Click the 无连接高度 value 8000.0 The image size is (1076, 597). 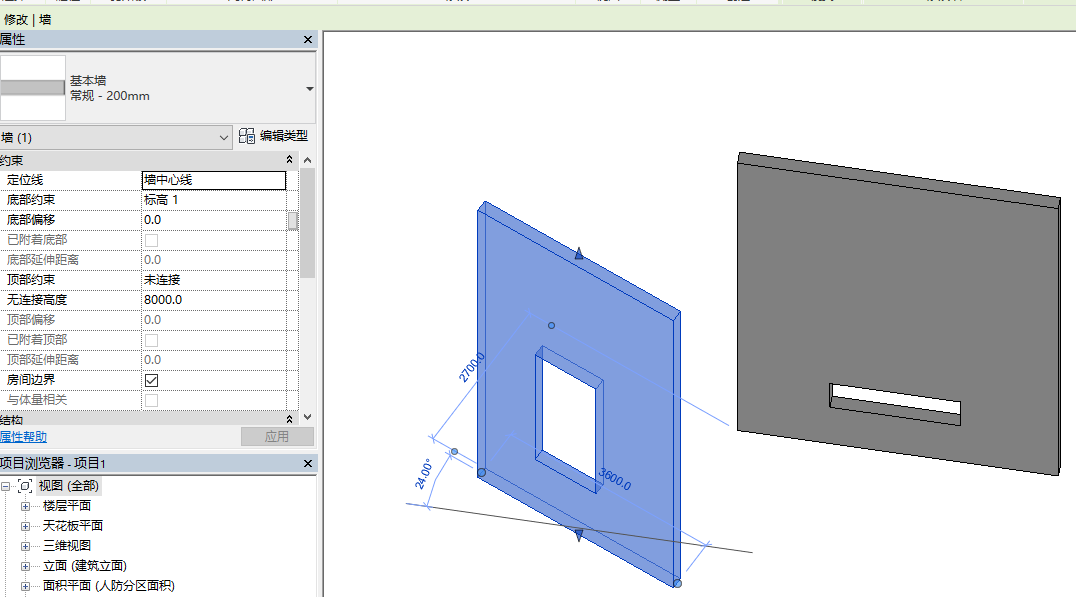[x=213, y=300]
